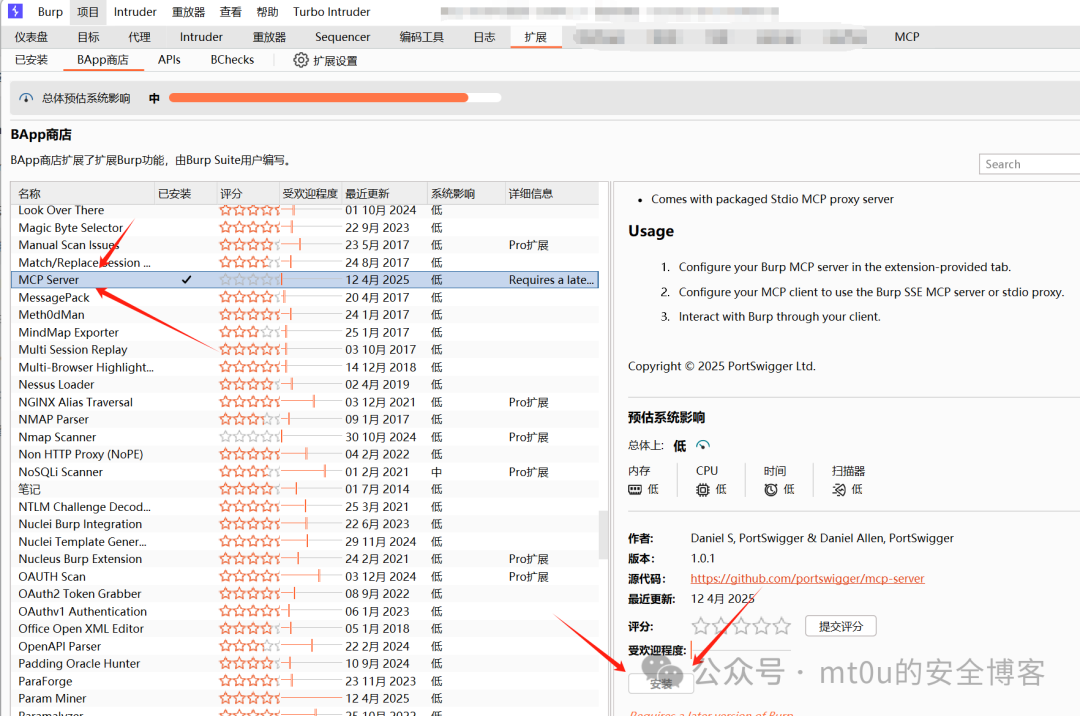
Task: Select the NGINX Alias Traversal extension
Action: click(304, 402)
